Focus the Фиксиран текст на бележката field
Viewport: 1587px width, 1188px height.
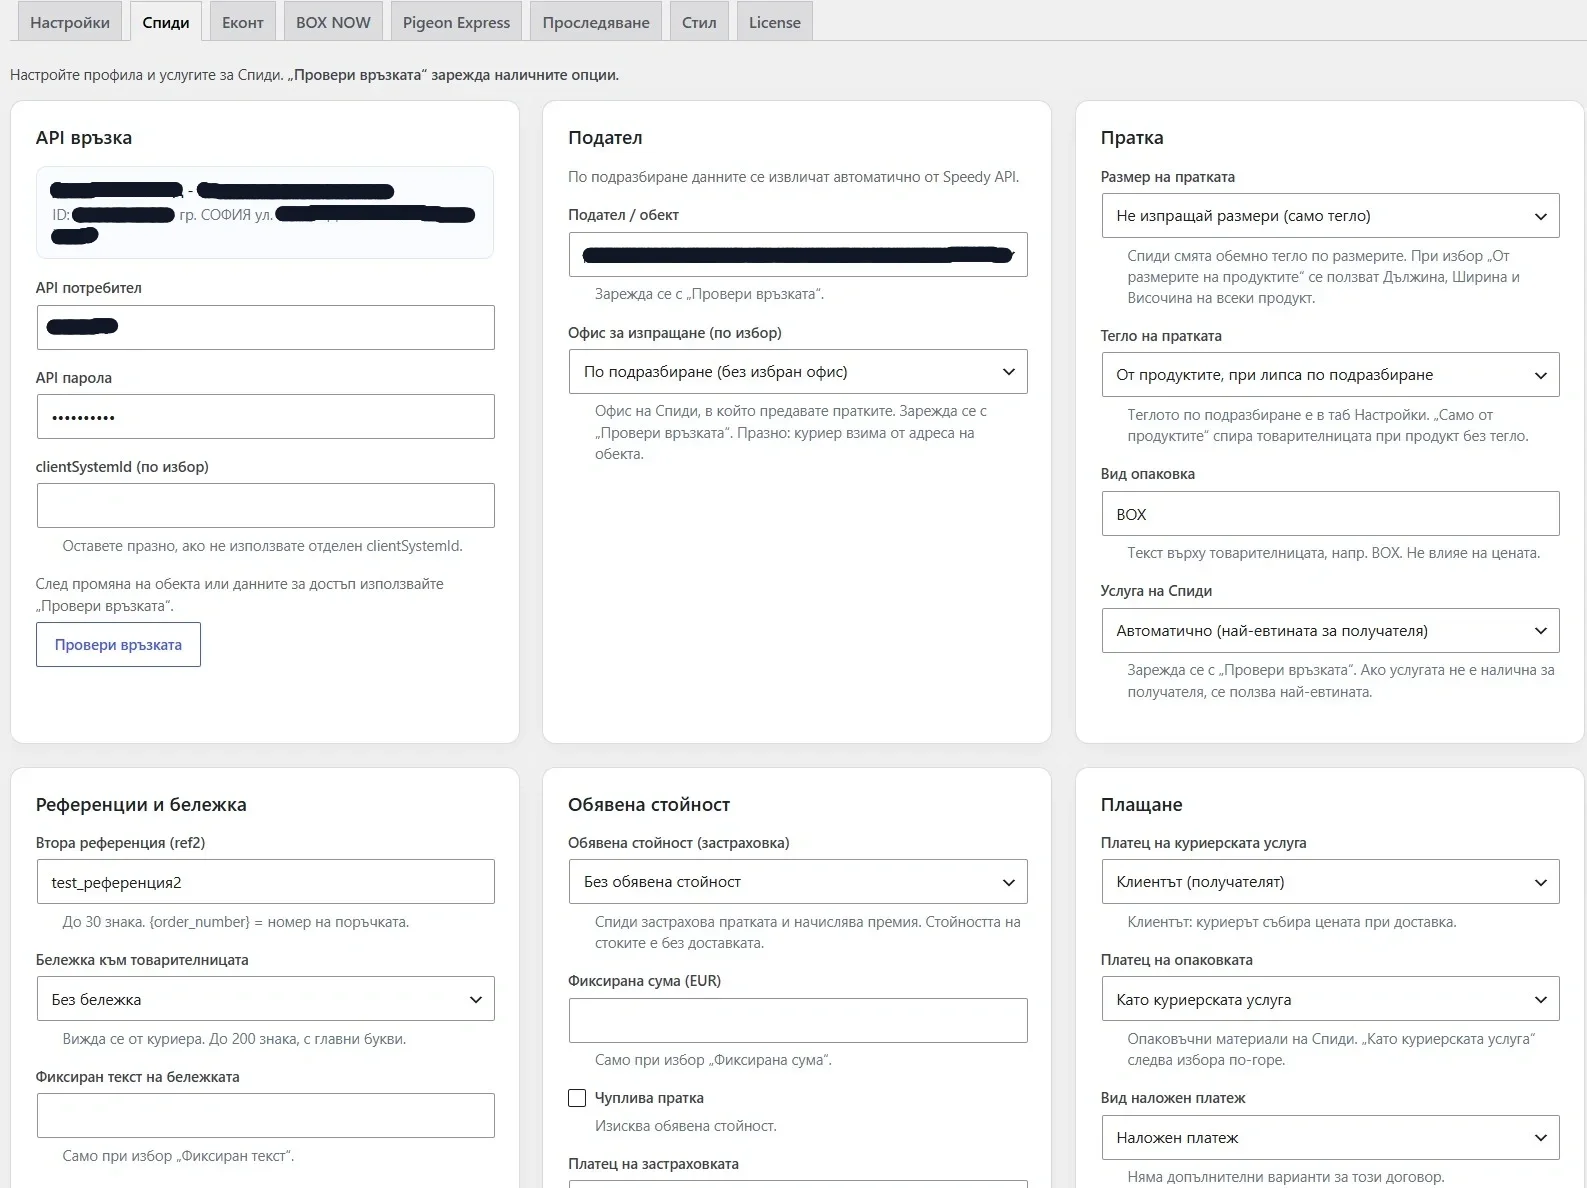coord(266,1115)
